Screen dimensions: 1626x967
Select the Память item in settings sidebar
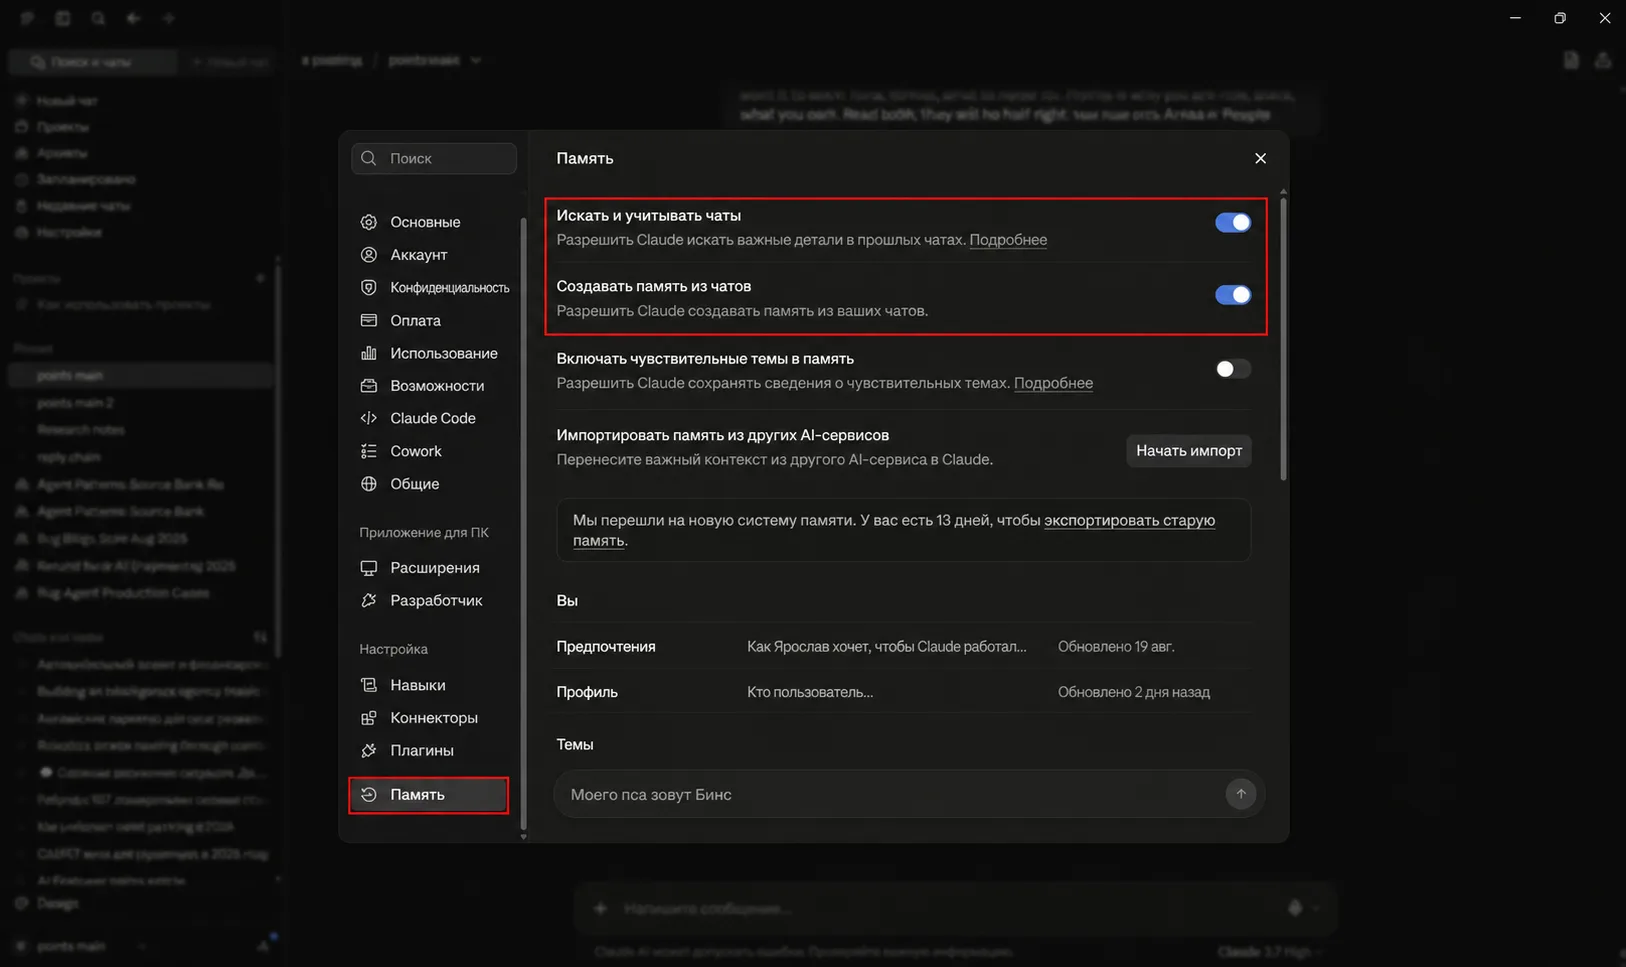pos(429,795)
